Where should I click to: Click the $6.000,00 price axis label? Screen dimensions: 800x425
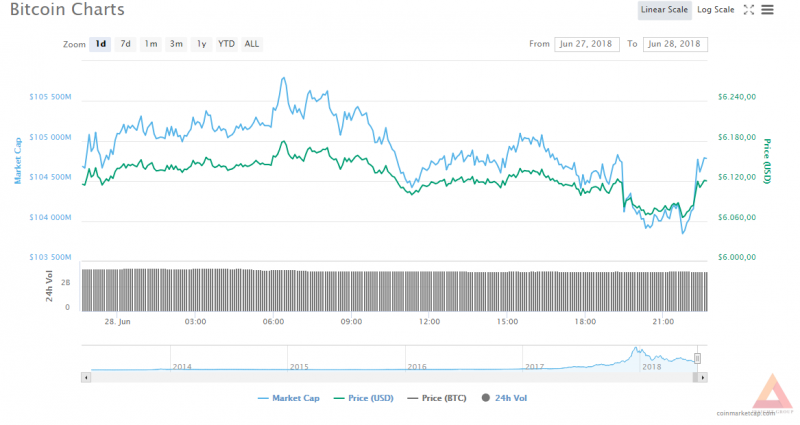[737, 258]
